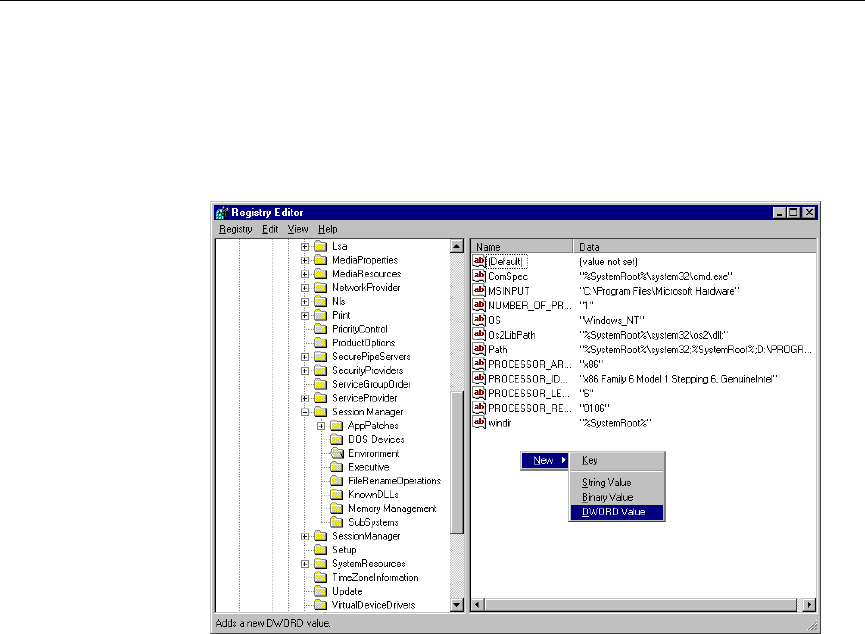
Task: Maximize the Registry Editor window
Action: click(x=793, y=212)
